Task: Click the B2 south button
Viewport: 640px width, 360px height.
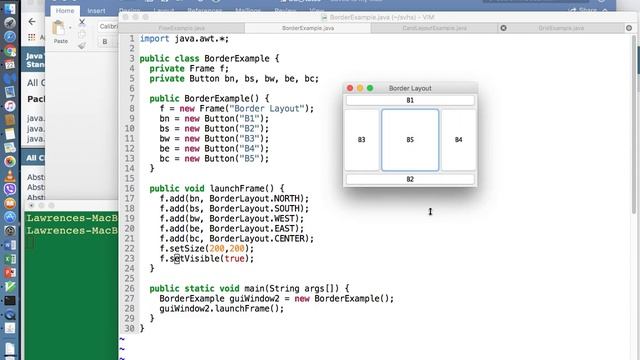Action: (x=410, y=179)
